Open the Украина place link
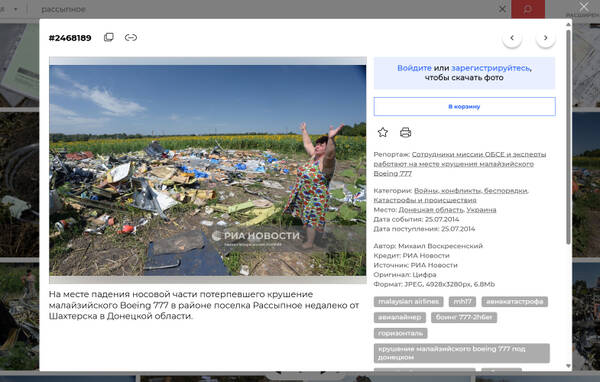 point(481,210)
